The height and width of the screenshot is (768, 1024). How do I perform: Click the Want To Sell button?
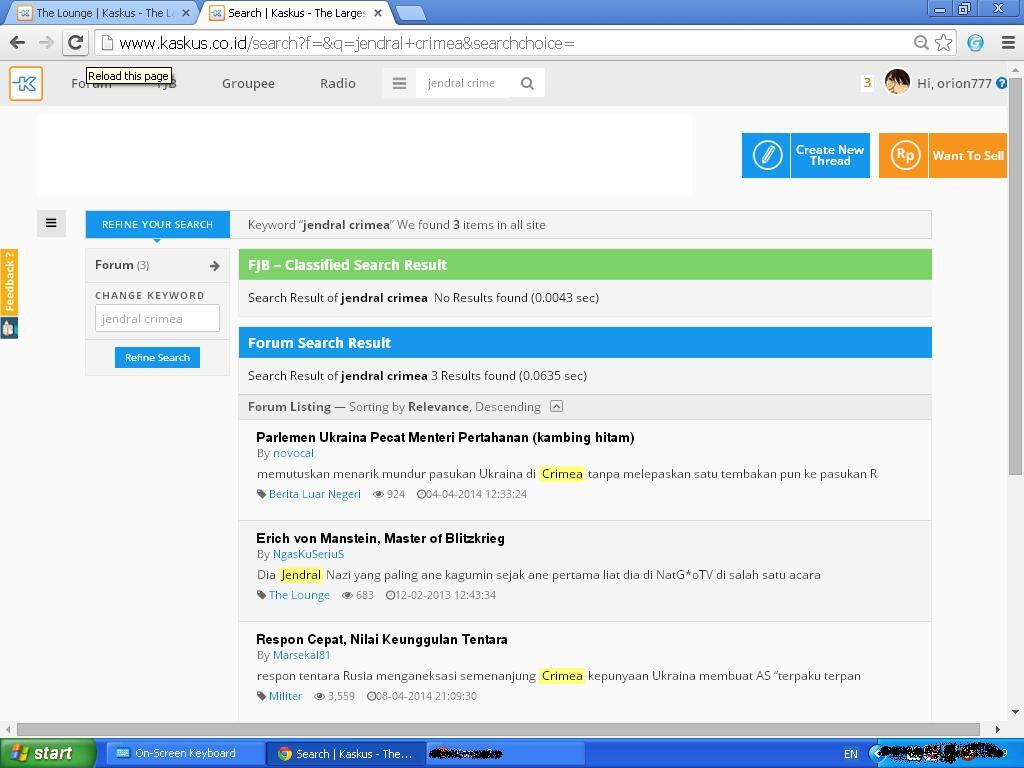point(943,155)
